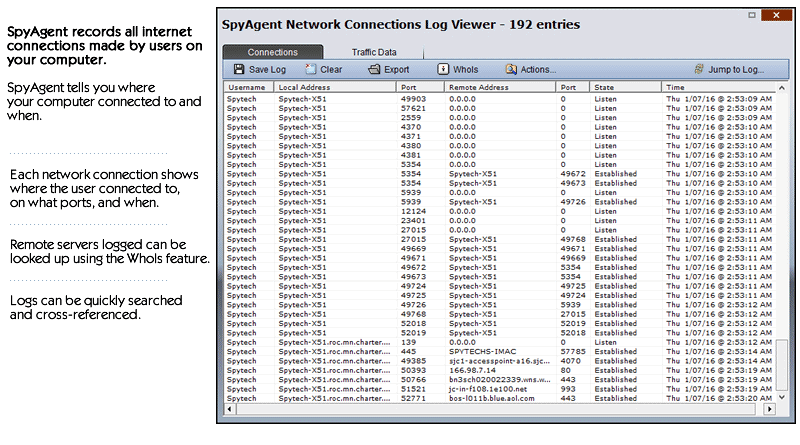
Task: Select row with remote port 993
Action: pos(500,389)
